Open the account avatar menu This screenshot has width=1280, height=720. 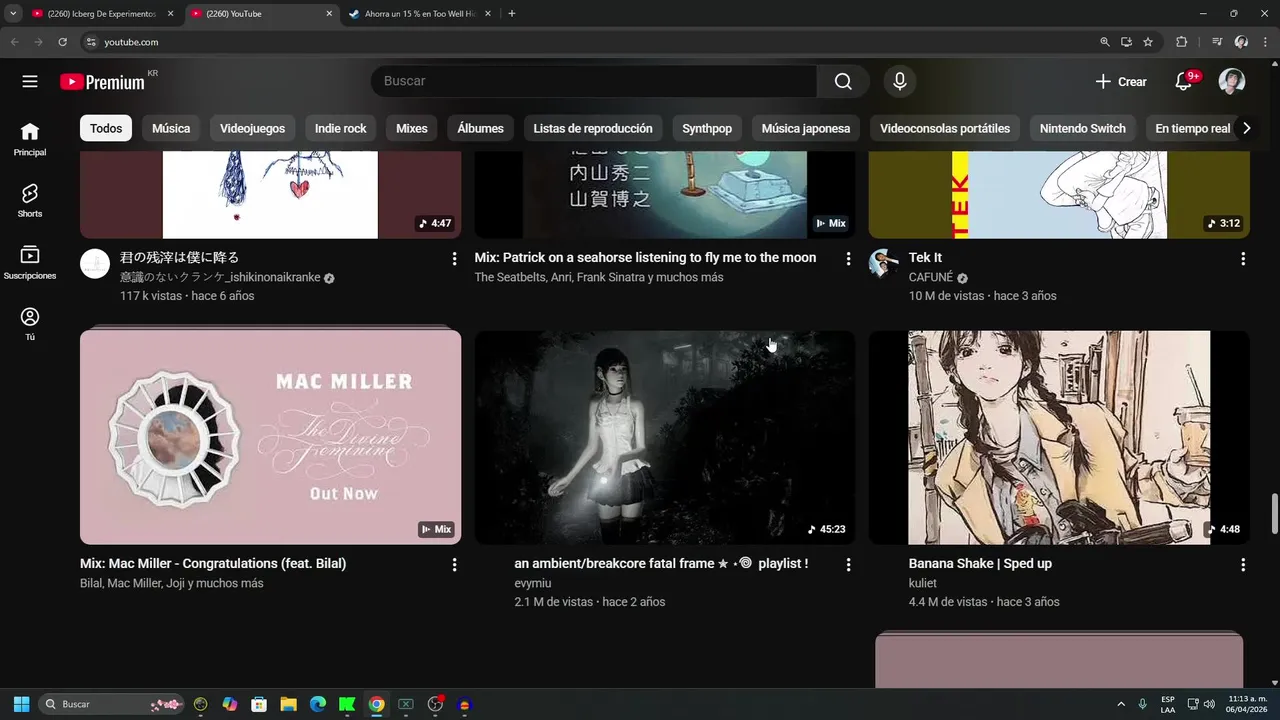(x=1232, y=82)
